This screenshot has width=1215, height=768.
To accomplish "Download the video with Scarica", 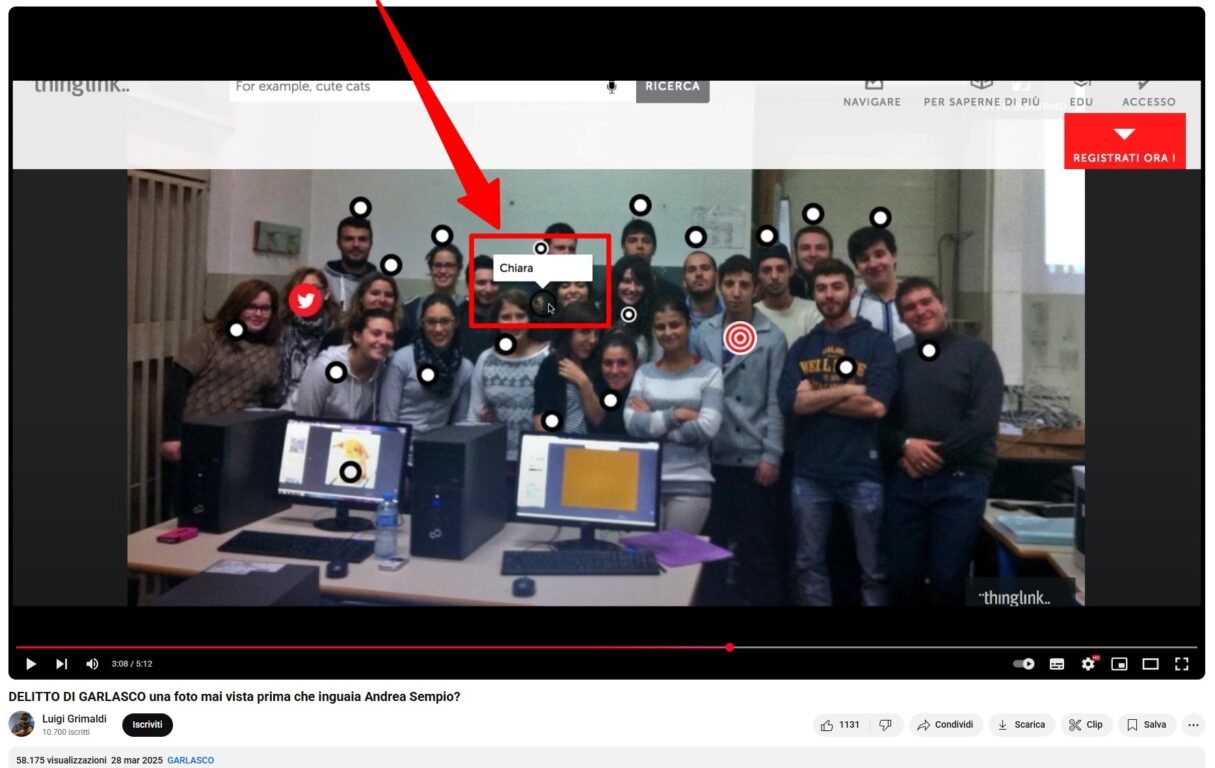I will click(1021, 725).
